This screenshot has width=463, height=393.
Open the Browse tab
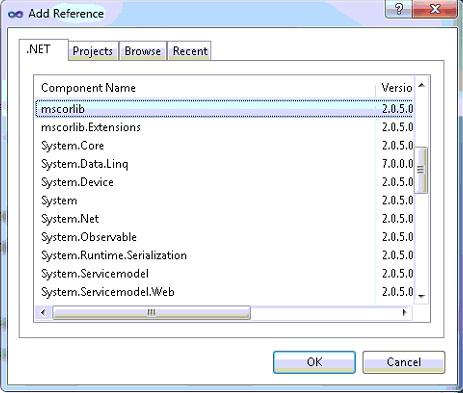[x=143, y=51]
